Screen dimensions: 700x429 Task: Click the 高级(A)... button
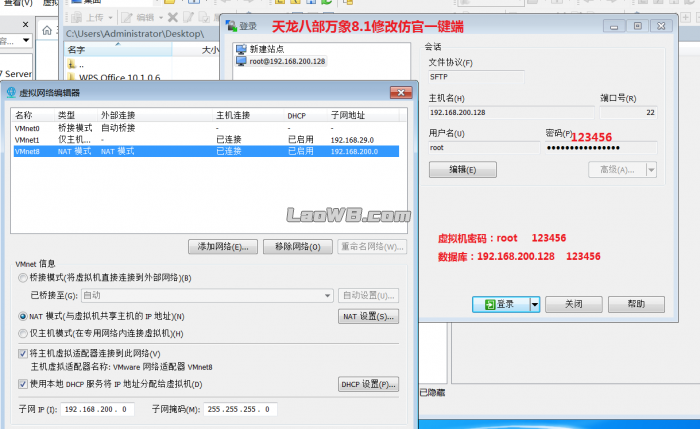point(617,170)
